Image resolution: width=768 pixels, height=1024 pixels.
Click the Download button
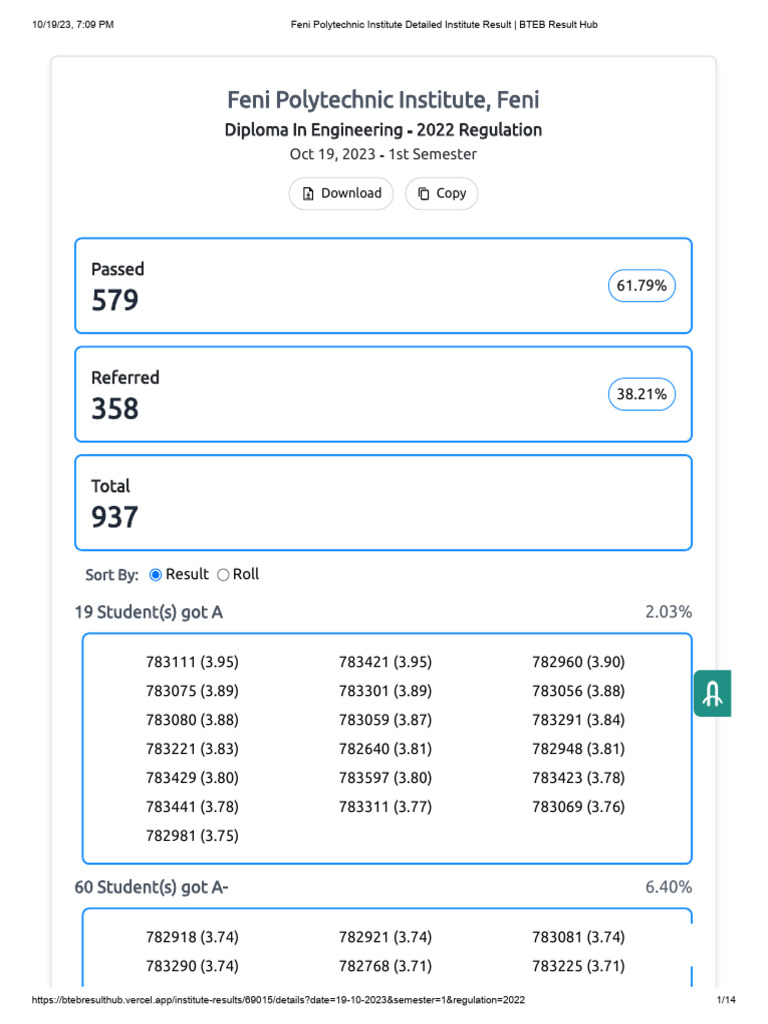coord(341,193)
